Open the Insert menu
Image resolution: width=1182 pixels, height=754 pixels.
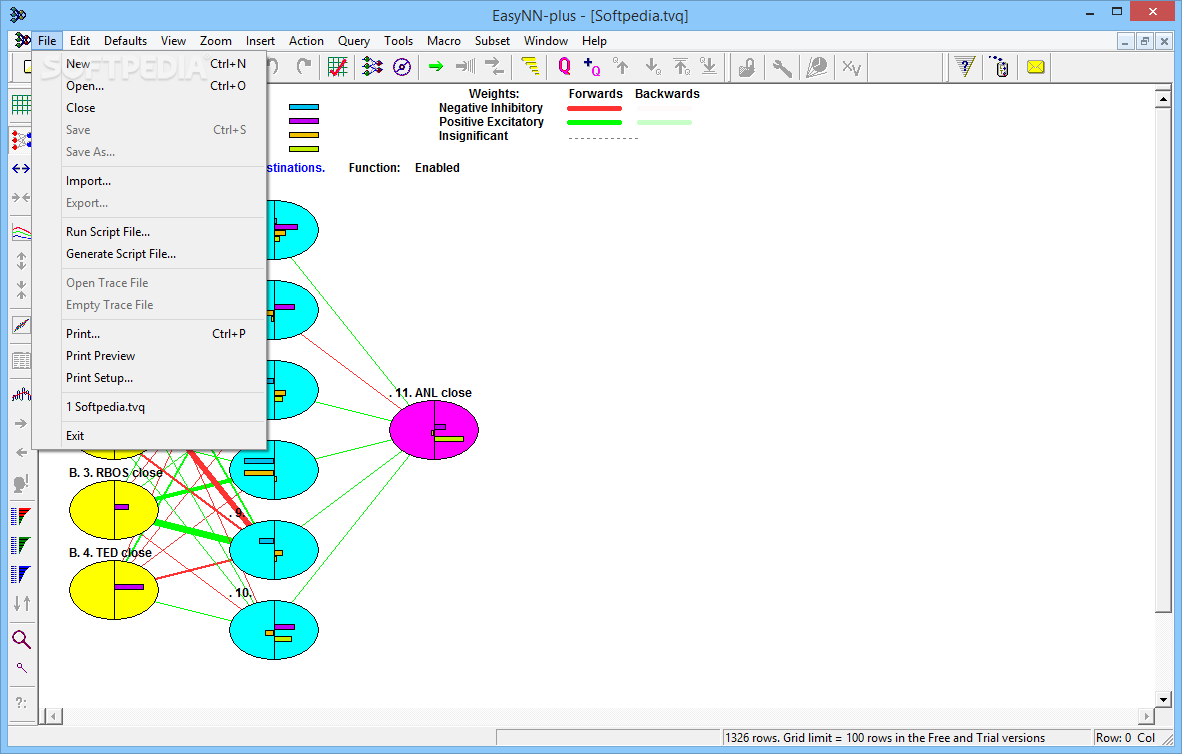tap(260, 41)
